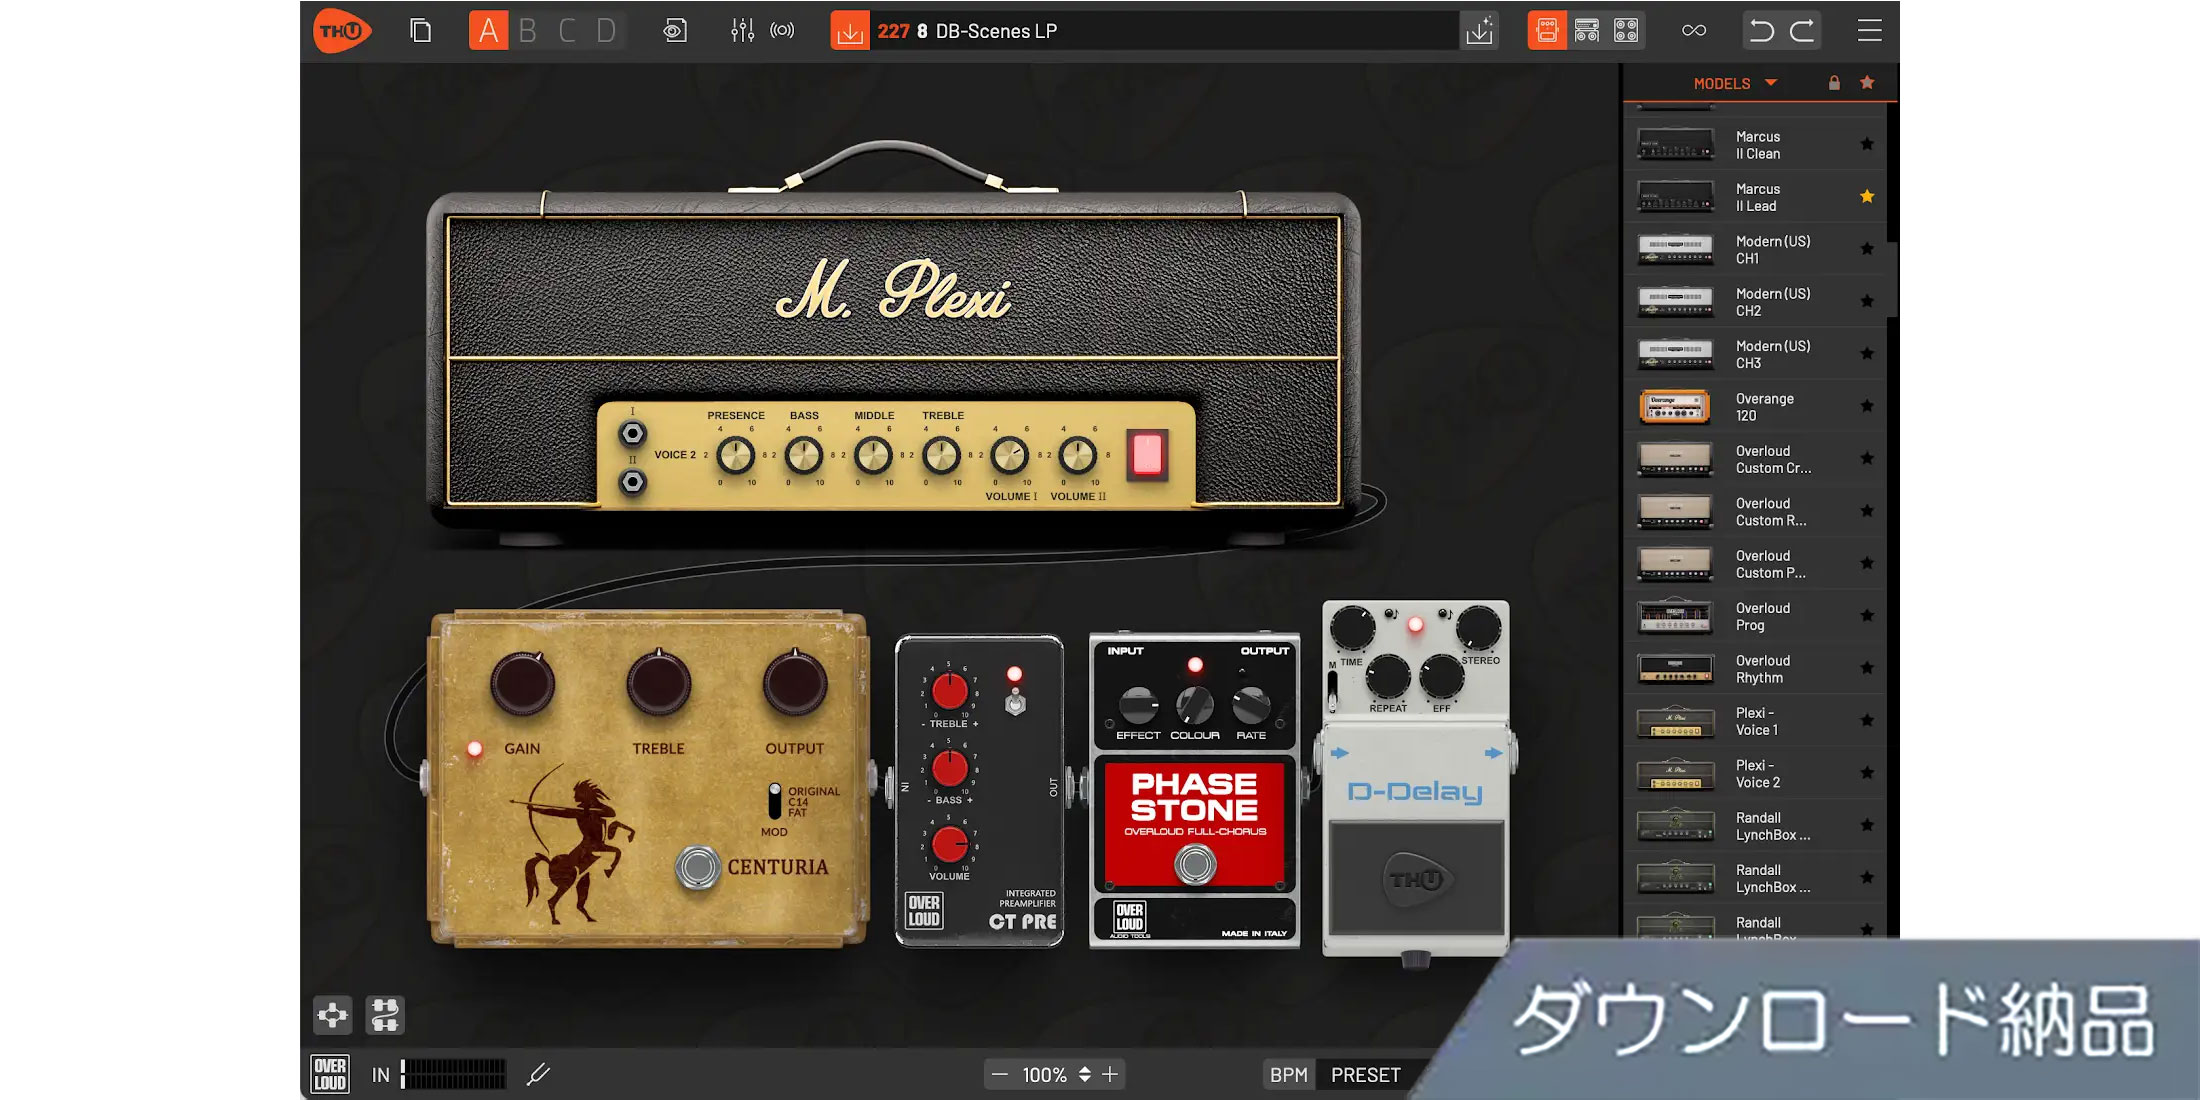Click the move components arrows icon
Image resolution: width=2200 pixels, height=1100 pixels.
tap(332, 1015)
